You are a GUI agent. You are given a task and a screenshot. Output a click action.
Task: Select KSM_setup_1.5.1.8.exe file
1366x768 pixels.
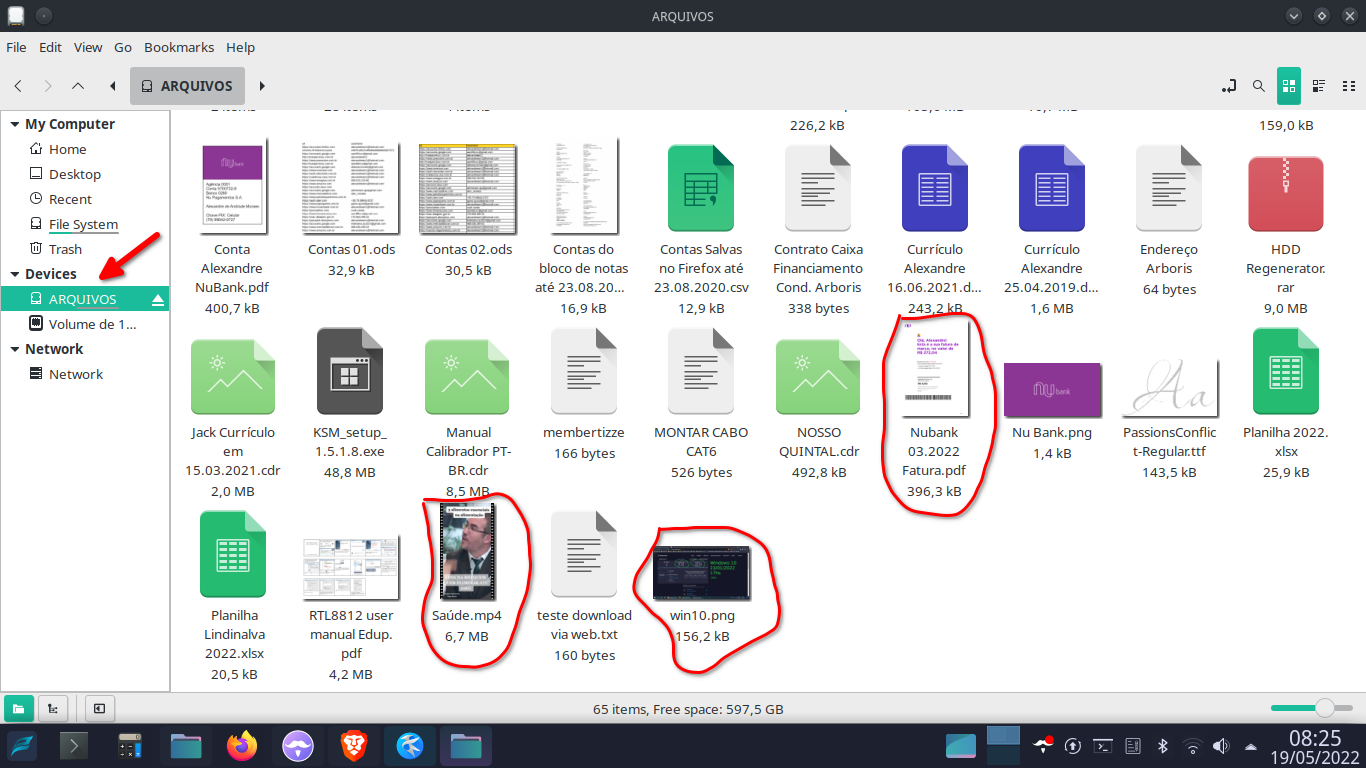click(349, 404)
